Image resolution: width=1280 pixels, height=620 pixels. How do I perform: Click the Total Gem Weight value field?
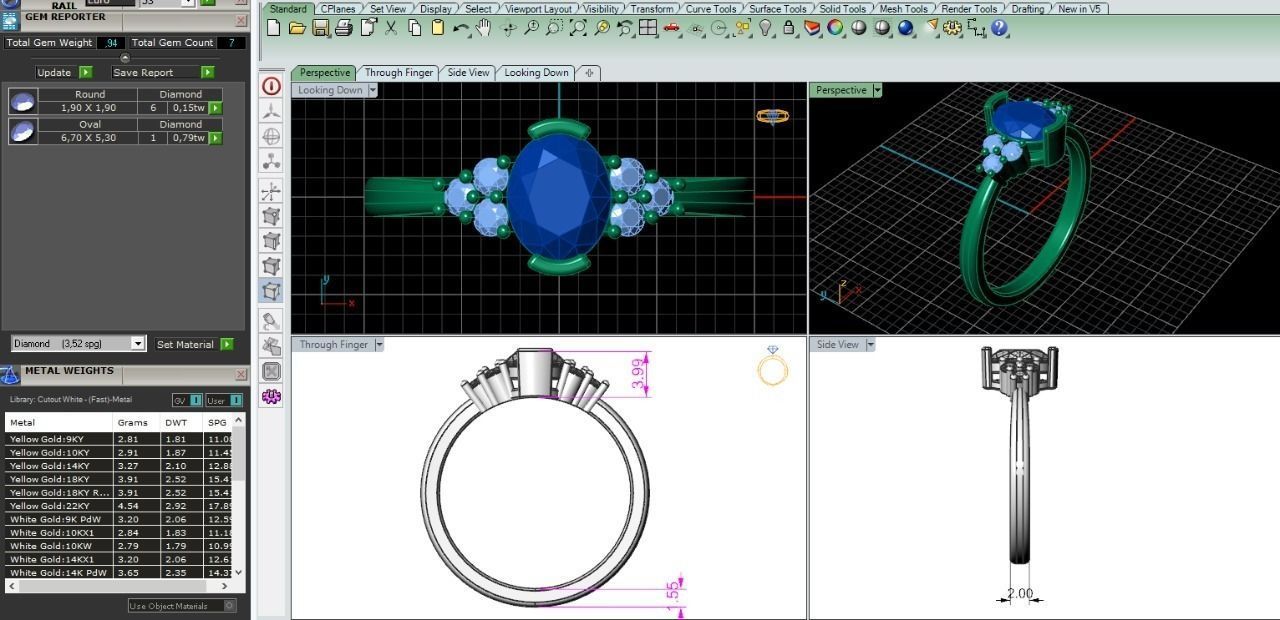click(x=110, y=43)
